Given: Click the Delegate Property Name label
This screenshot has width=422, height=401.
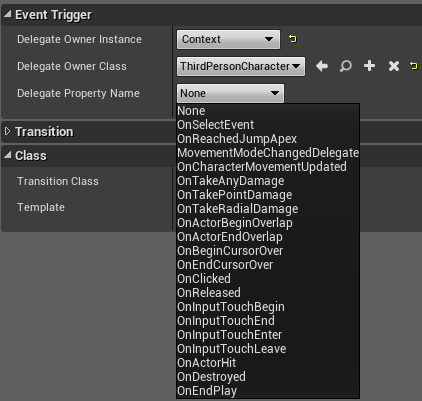Looking at the screenshot, I should coord(78,93).
